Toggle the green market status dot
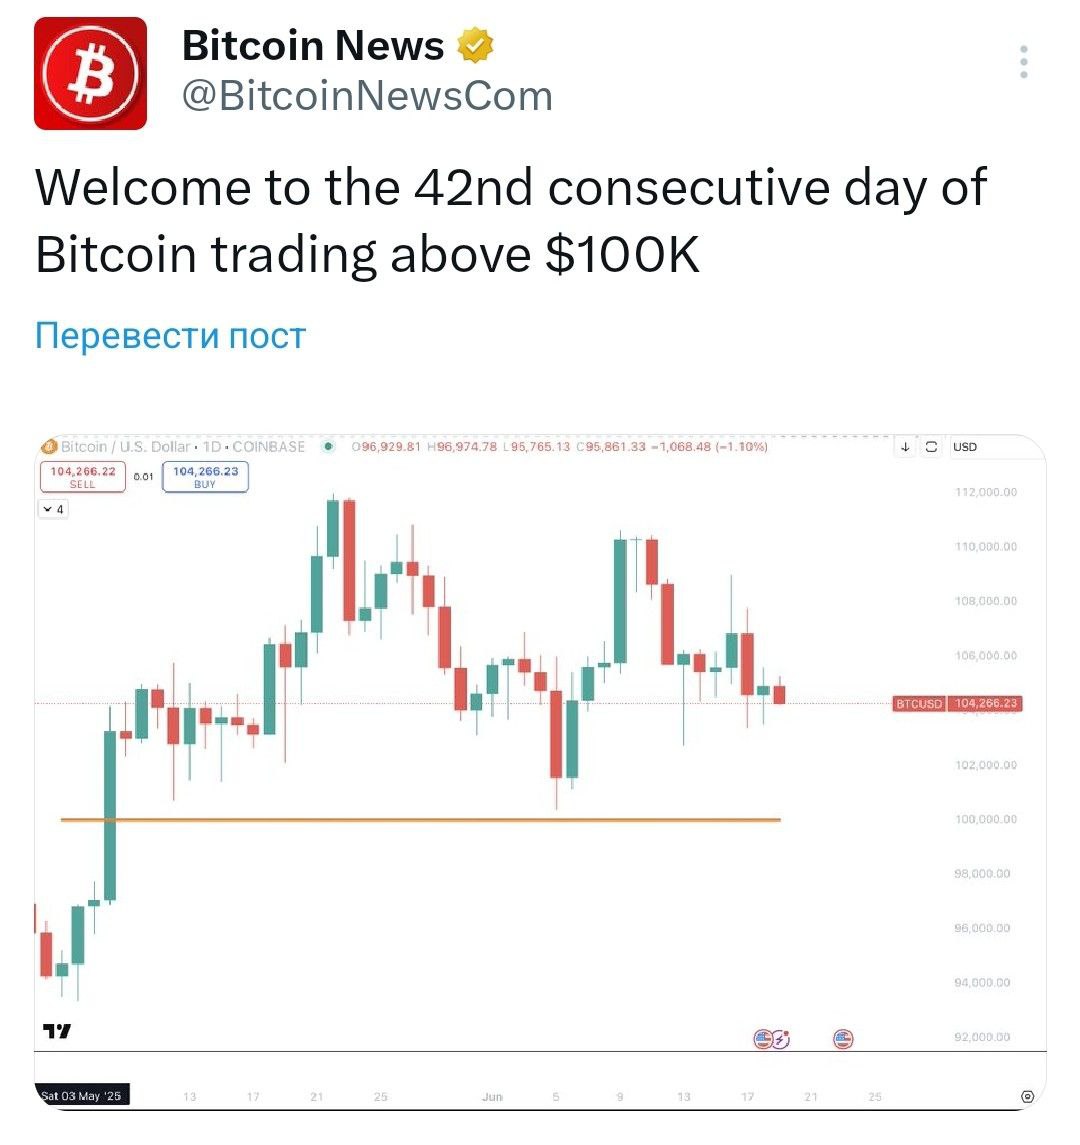 pos(328,446)
